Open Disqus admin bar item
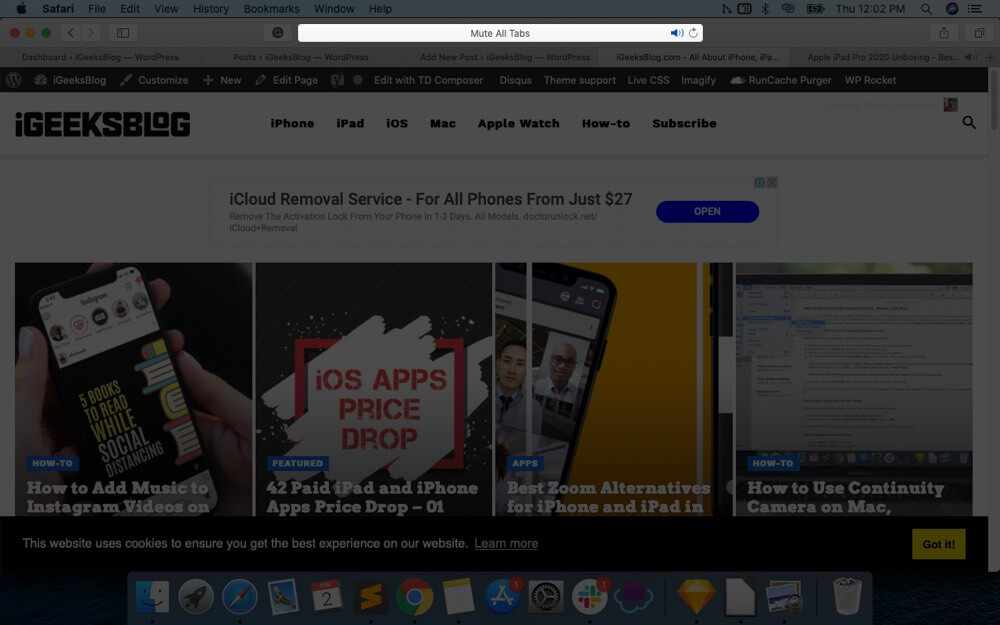This screenshot has height=625, width=1000. click(x=515, y=80)
